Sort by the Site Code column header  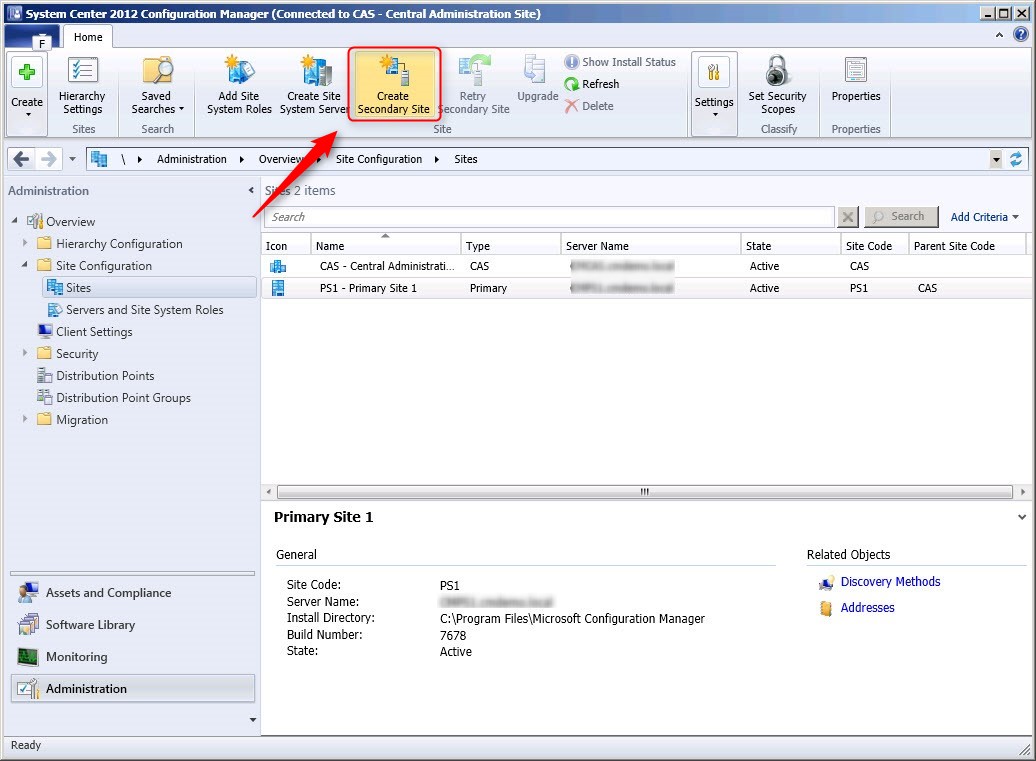(874, 245)
